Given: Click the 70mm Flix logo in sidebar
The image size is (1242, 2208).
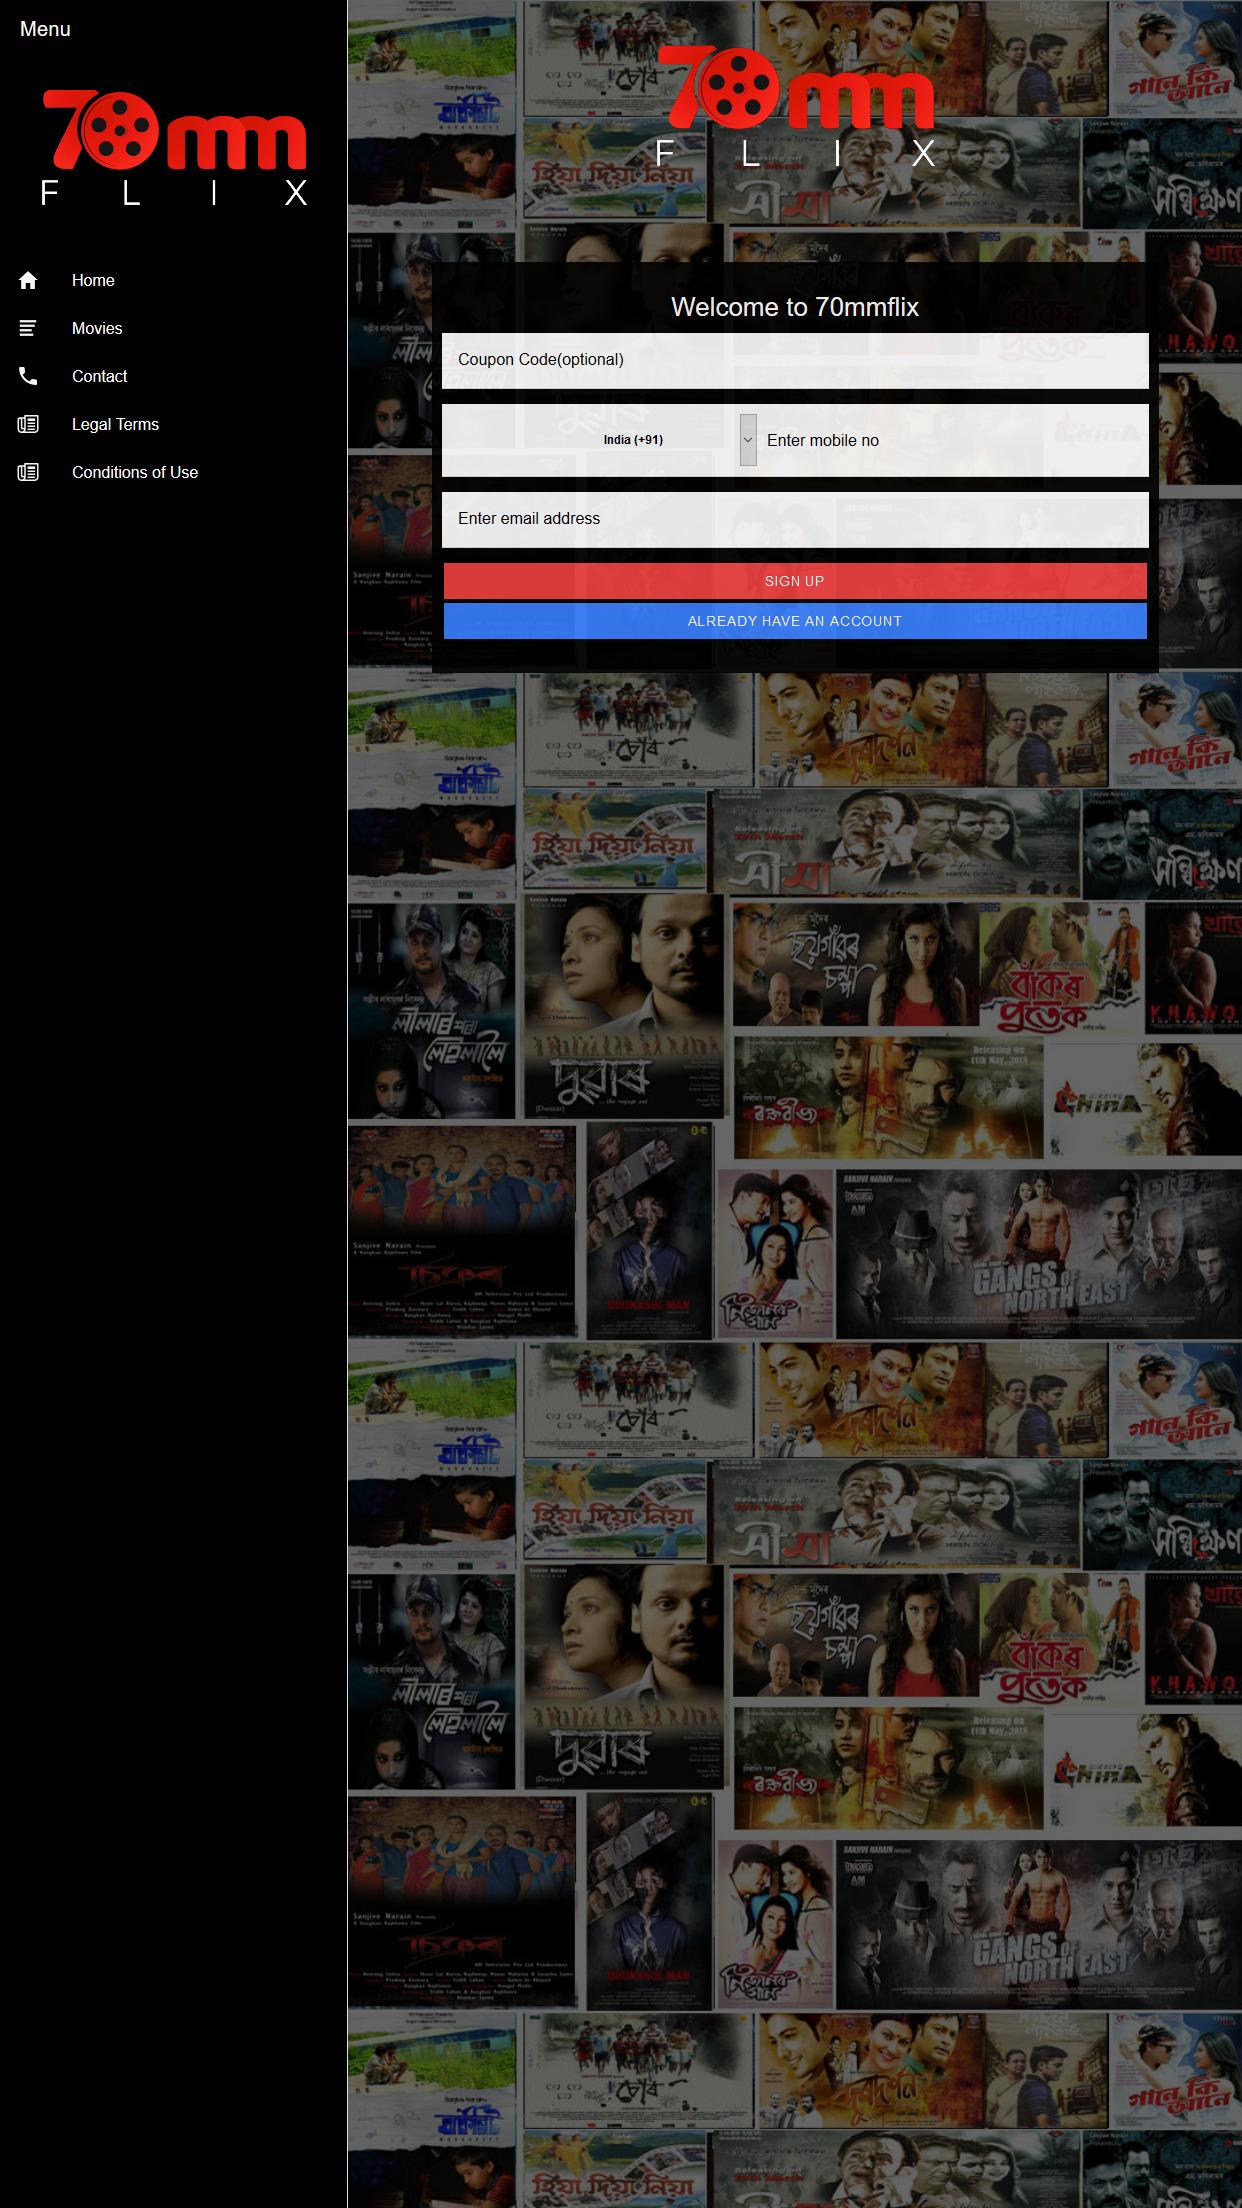Looking at the screenshot, I should tap(174, 148).
